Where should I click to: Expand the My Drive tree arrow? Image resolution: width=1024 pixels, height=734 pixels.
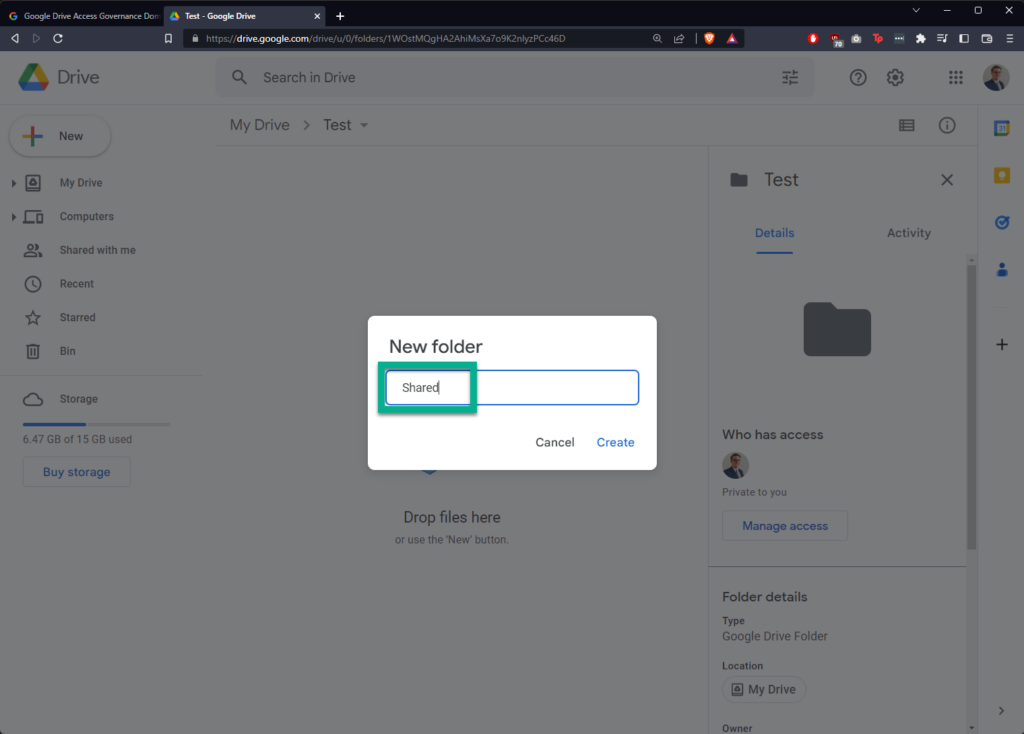[x=13, y=184]
